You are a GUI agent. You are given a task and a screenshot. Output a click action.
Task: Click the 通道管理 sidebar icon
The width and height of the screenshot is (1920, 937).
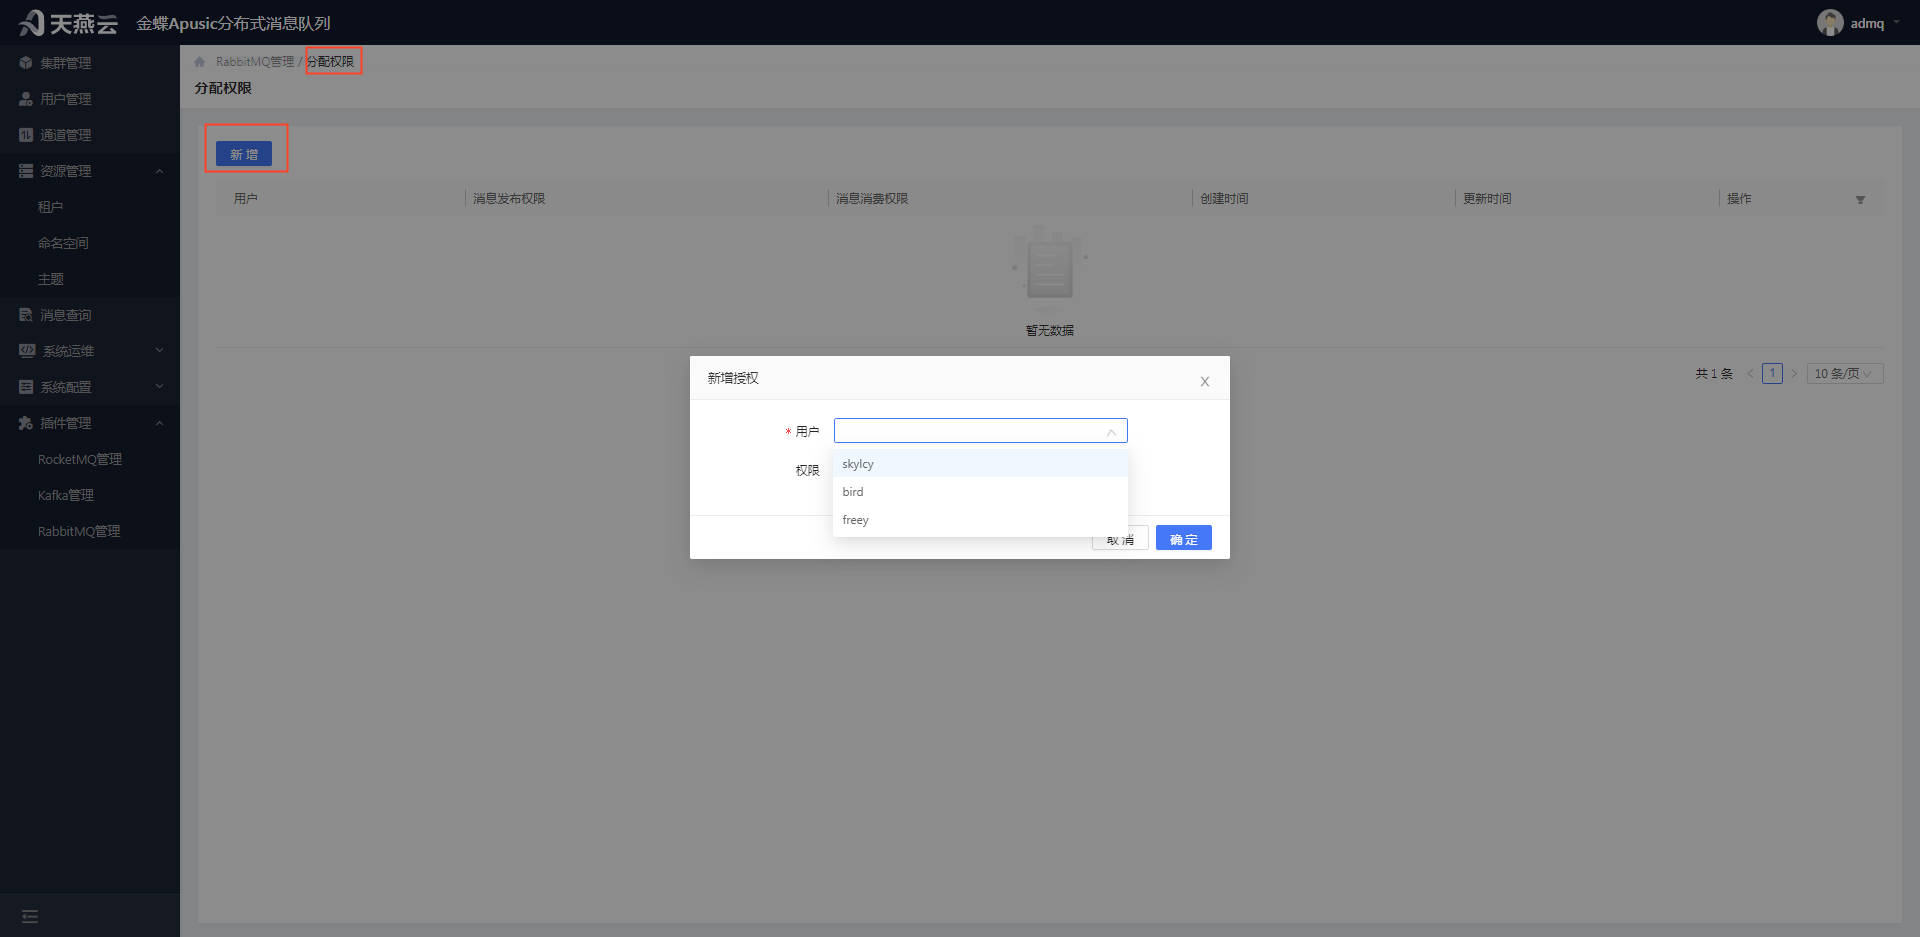pos(26,135)
